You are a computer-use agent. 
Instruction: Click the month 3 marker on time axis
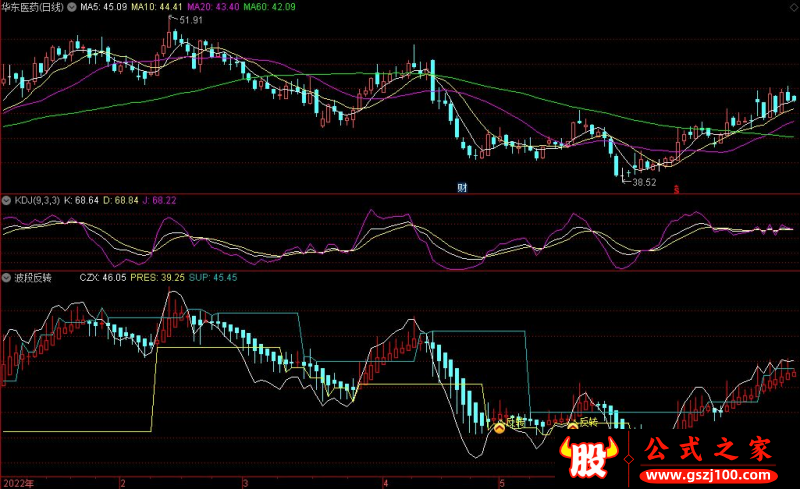coord(245,483)
